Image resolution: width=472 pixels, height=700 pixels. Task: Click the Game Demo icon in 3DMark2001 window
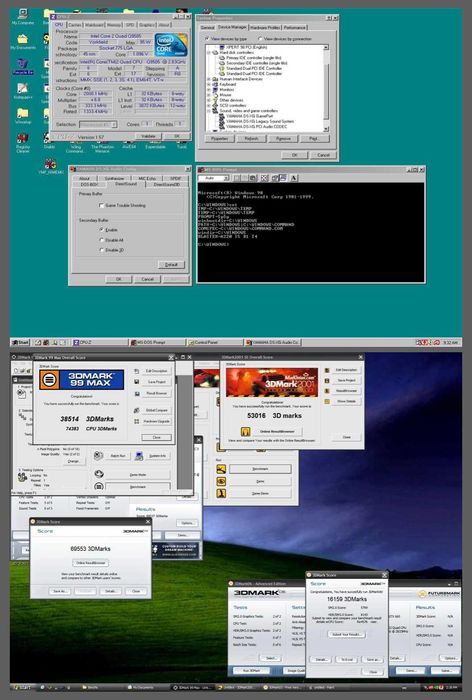[x=221, y=493]
